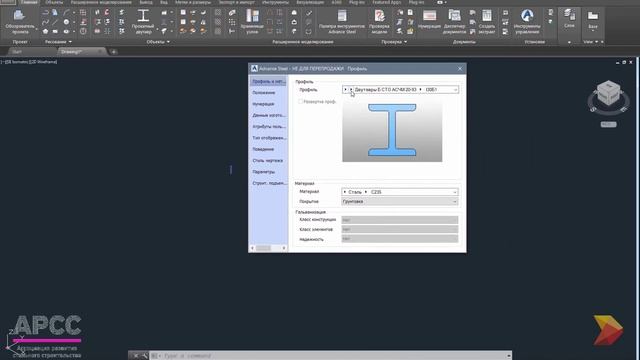This screenshot has width=640, height=360.
Task: Open steel grade arrow before C235
Action: point(366,192)
